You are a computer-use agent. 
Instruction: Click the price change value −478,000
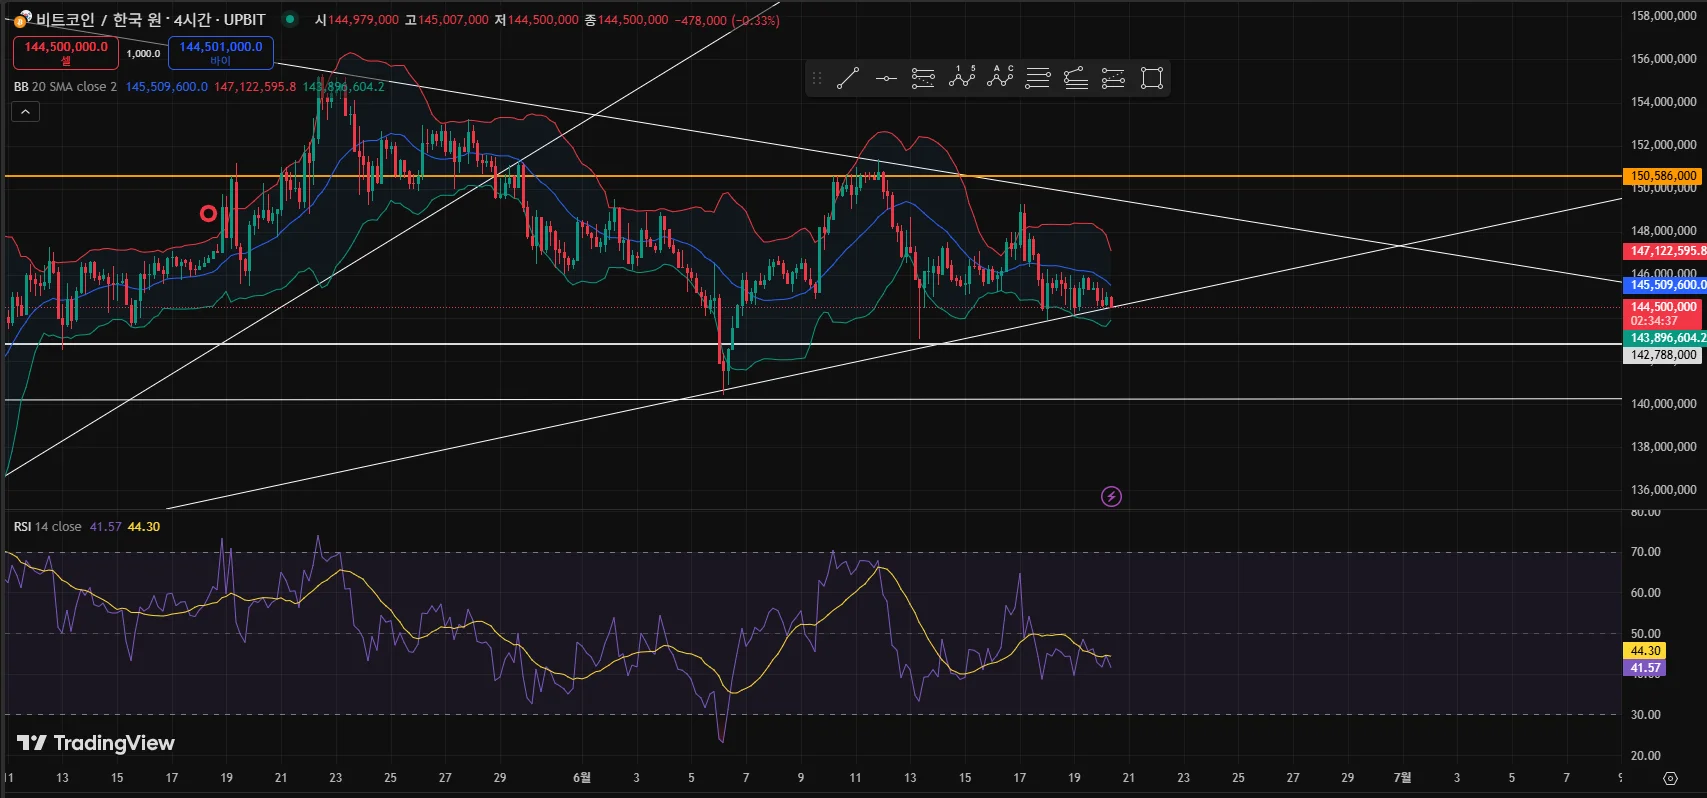[x=700, y=20]
